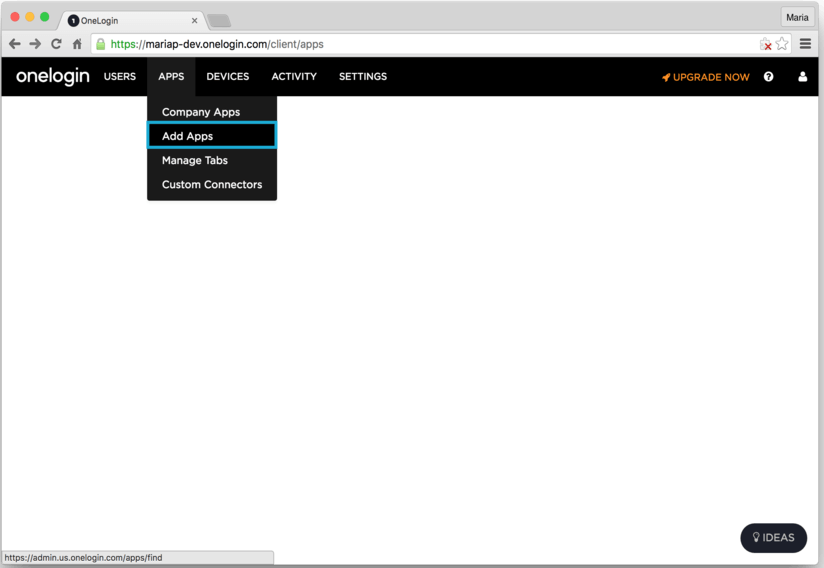
Task: Minimize the window with the yellow button
Action: tap(30, 17)
